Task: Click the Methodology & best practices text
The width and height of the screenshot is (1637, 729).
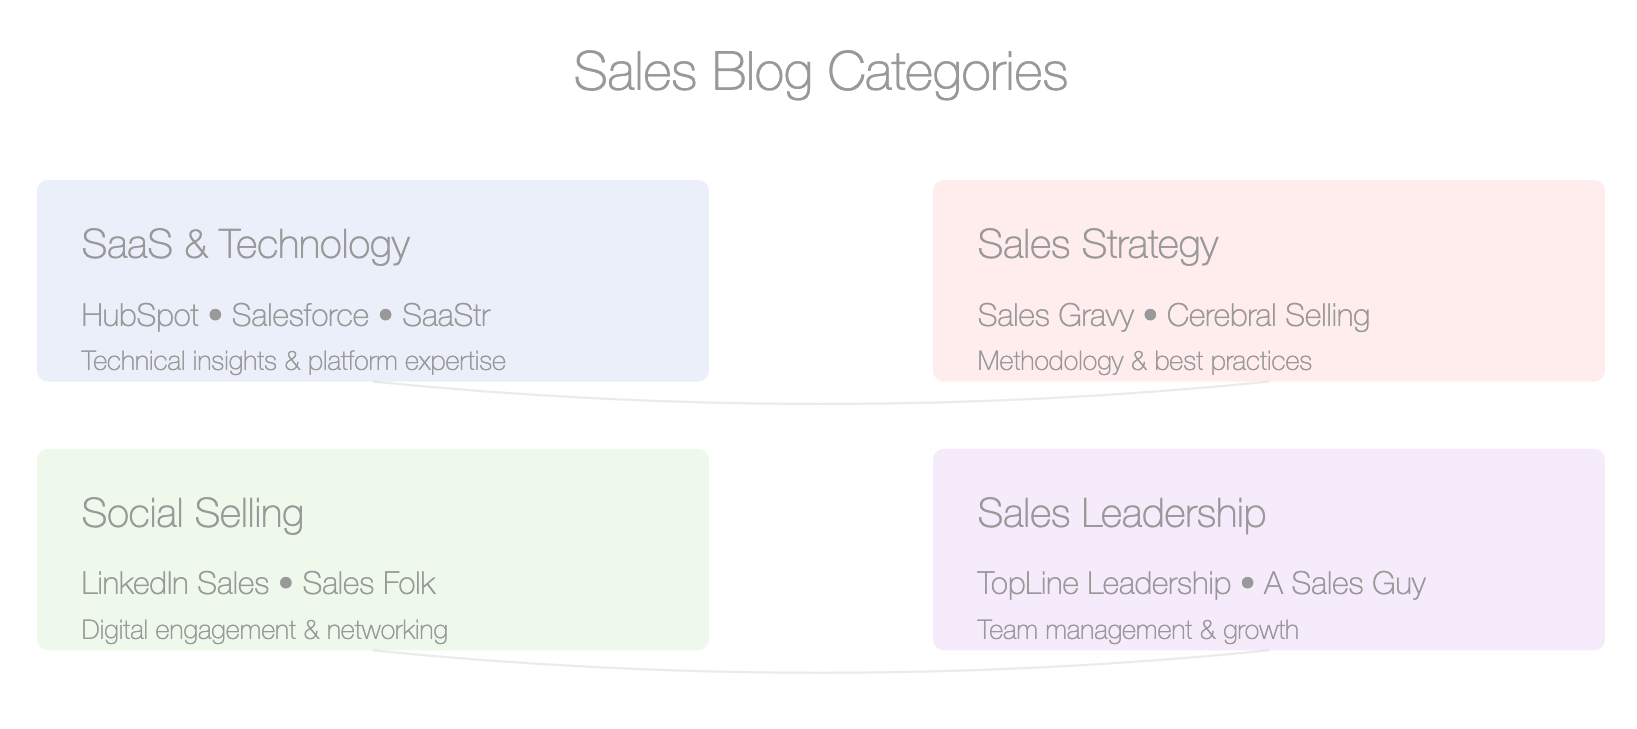Action: 1144,361
